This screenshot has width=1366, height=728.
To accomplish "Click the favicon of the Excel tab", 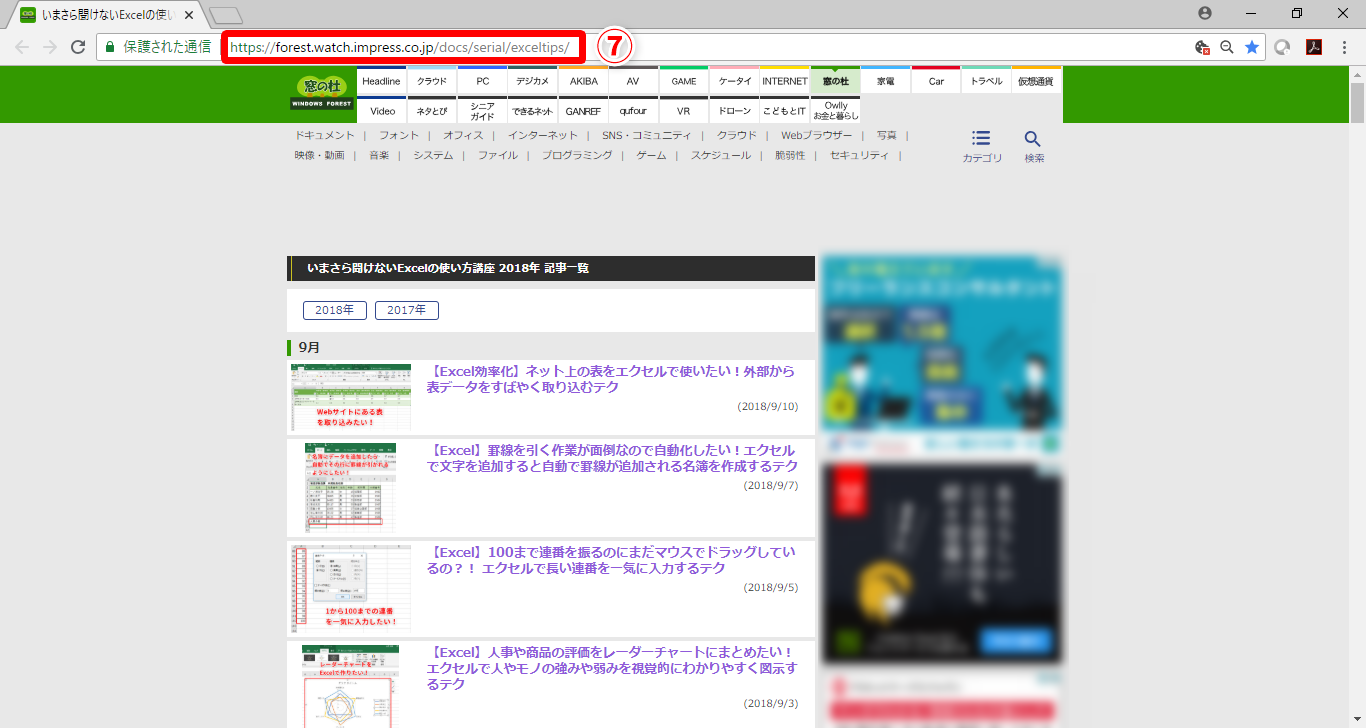I will 28,15.
